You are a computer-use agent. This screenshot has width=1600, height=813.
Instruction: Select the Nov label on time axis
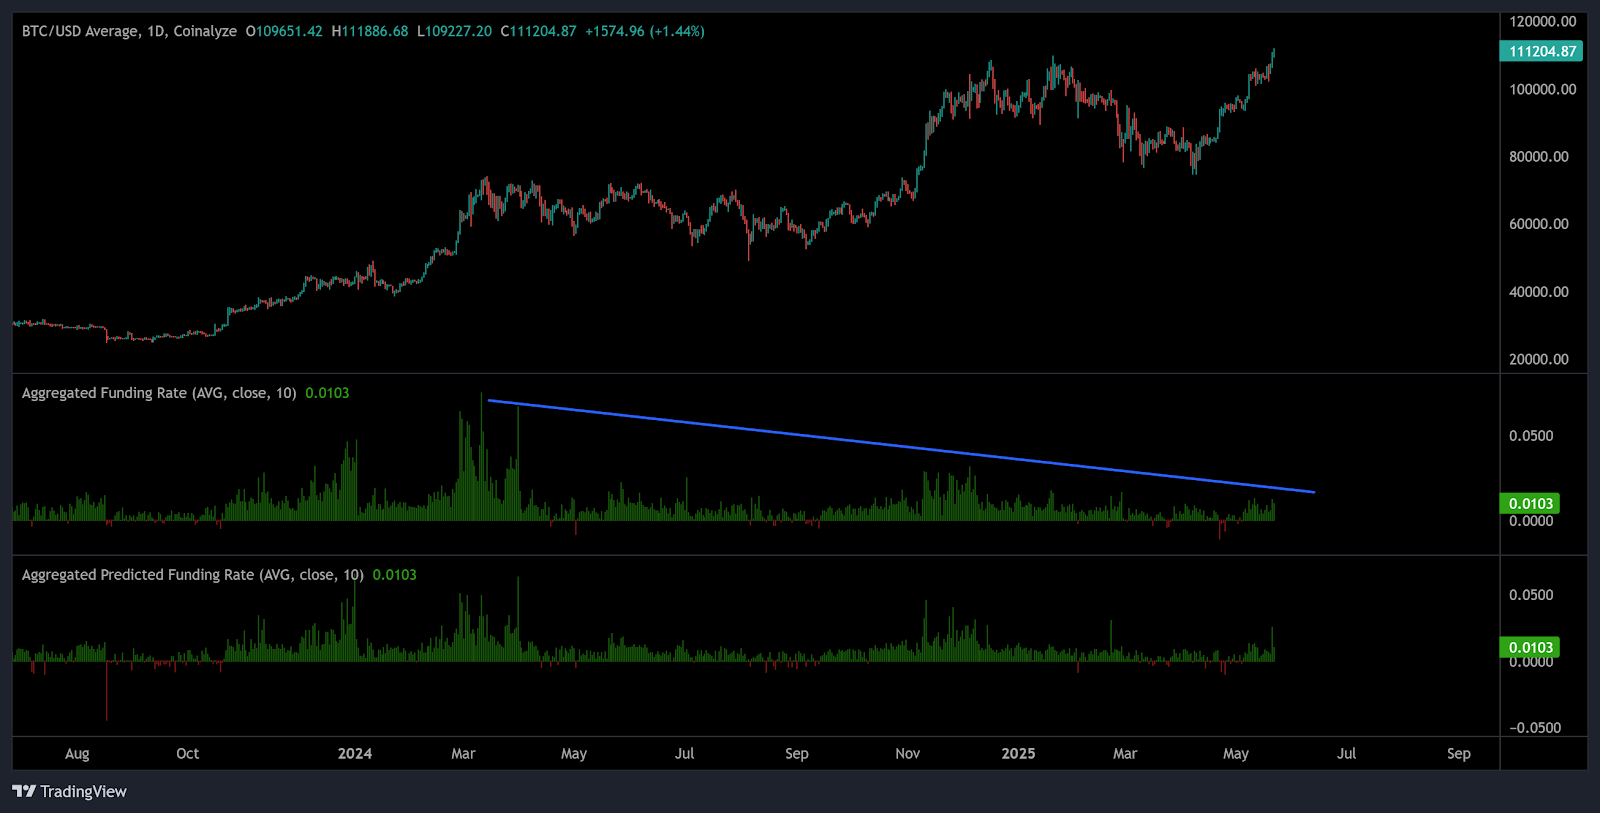[907, 753]
